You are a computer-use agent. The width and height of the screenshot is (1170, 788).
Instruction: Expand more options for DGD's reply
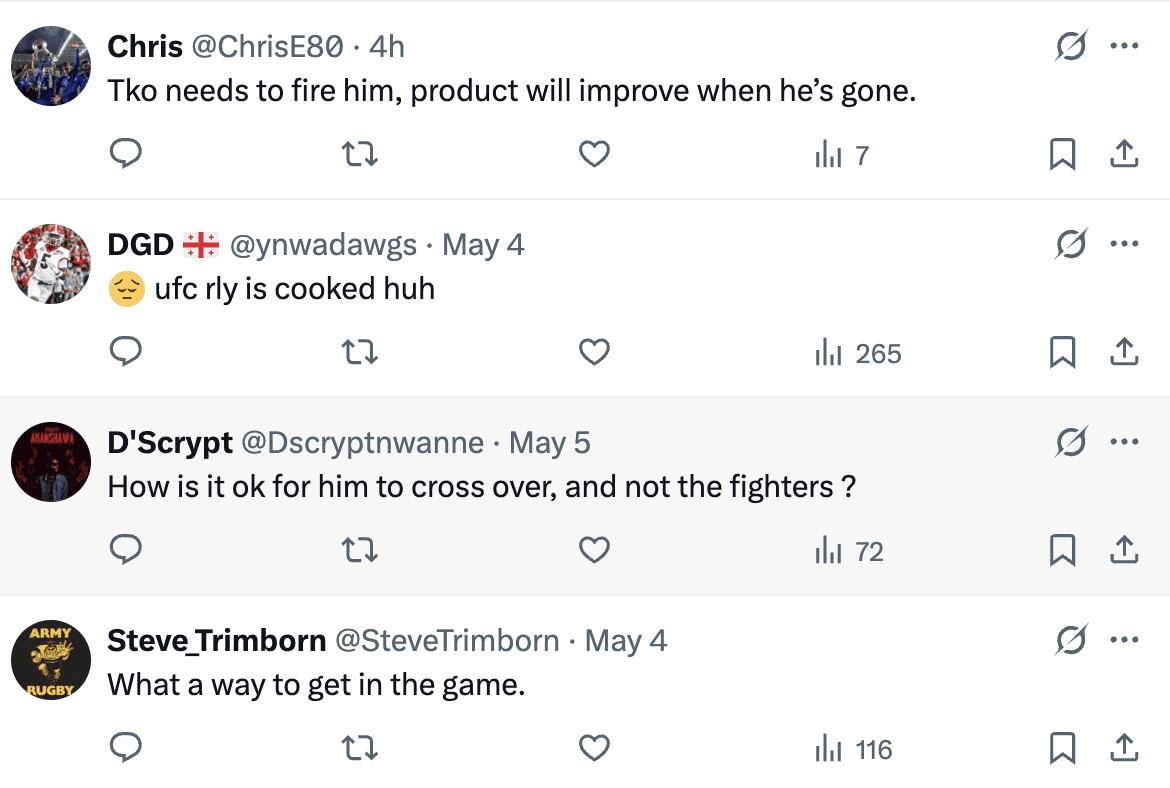1126,243
